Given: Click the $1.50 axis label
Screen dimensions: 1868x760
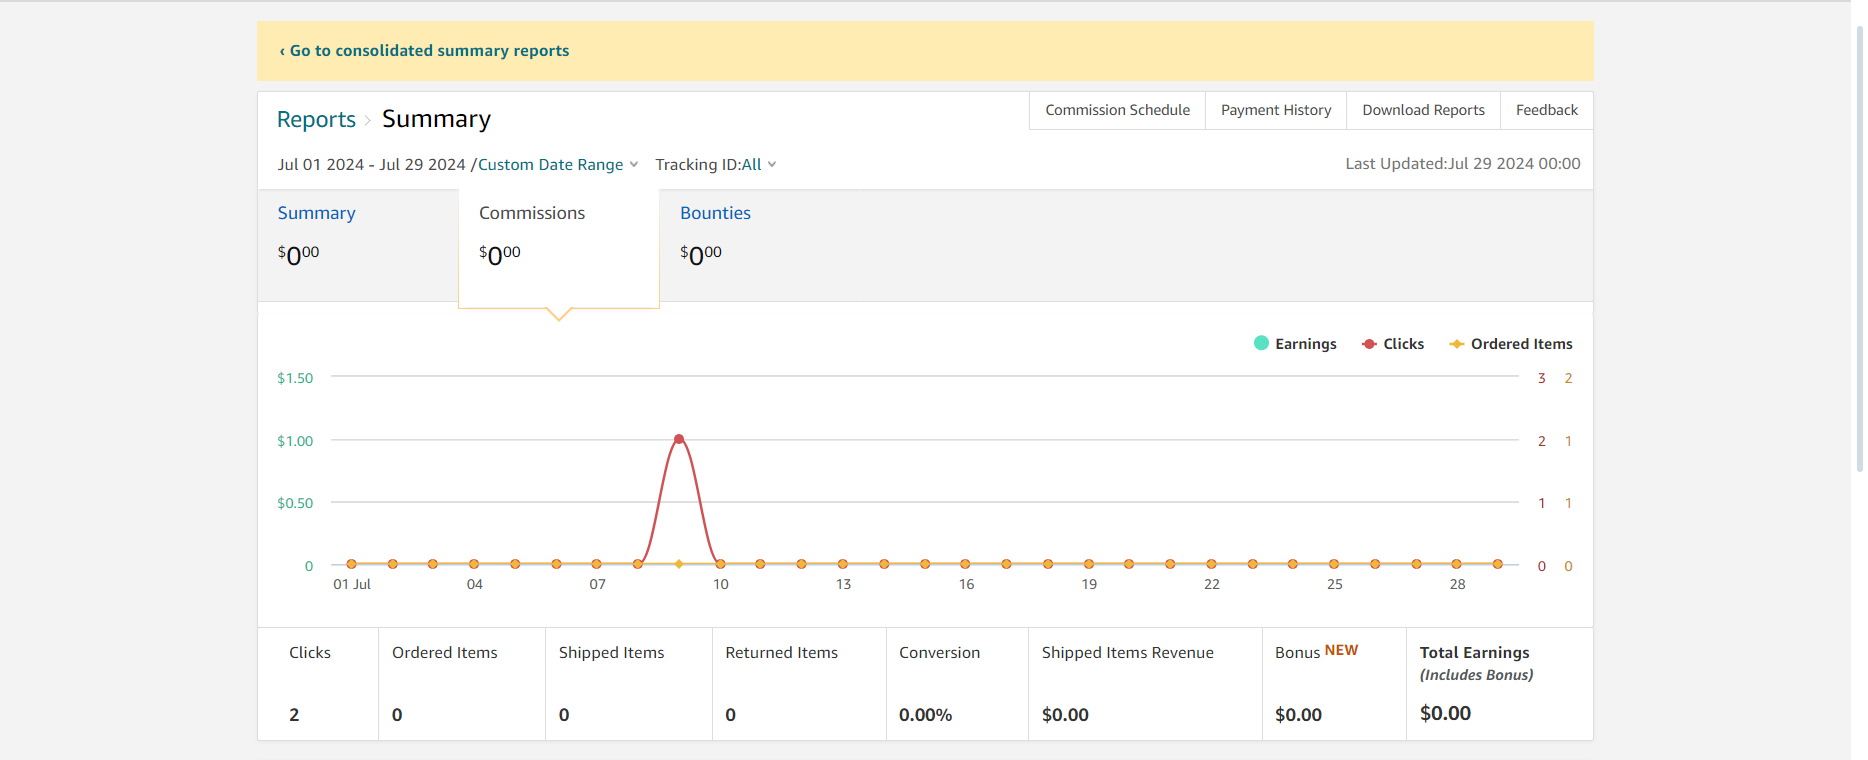Looking at the screenshot, I should (x=295, y=378).
